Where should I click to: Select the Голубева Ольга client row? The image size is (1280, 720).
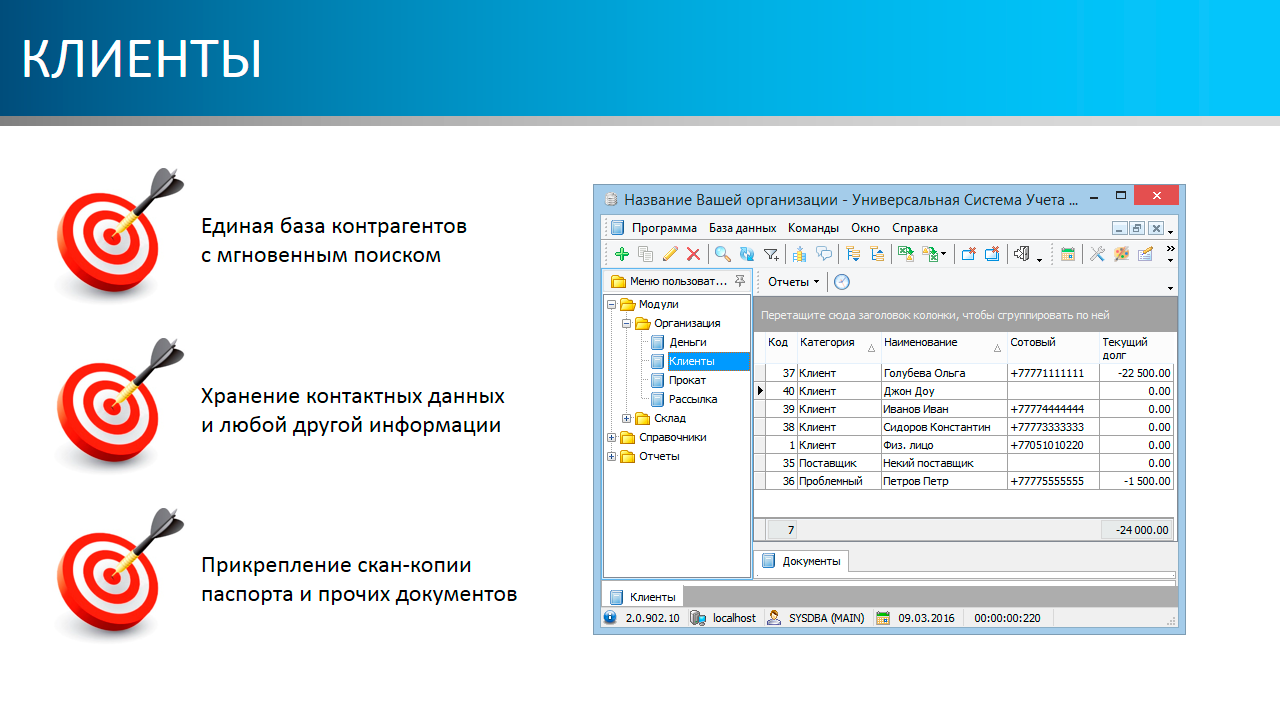pyautogui.click(x=924, y=373)
